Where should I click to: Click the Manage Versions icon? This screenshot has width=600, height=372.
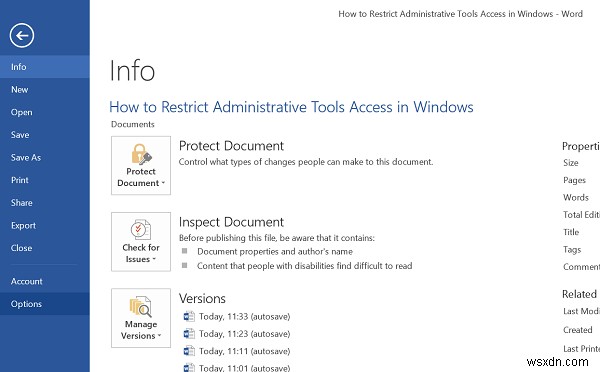(x=140, y=306)
